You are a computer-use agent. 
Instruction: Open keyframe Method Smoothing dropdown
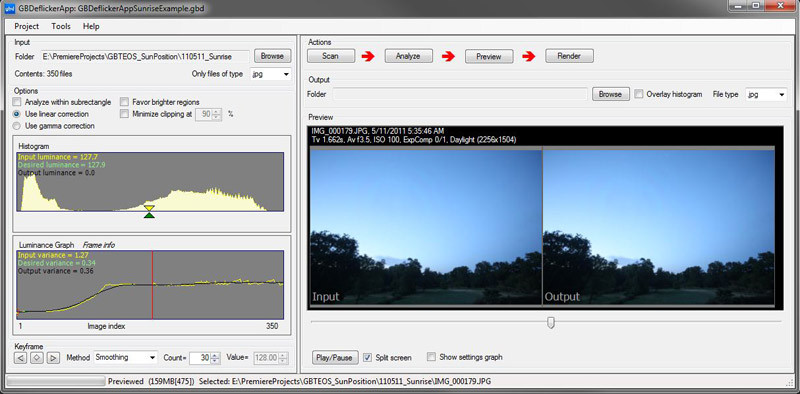click(x=126, y=358)
